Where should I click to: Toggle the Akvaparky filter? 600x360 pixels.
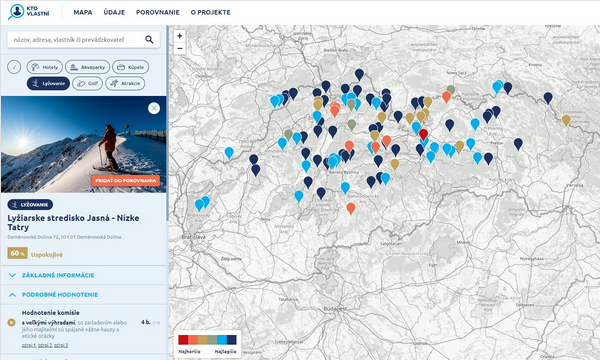[87, 67]
